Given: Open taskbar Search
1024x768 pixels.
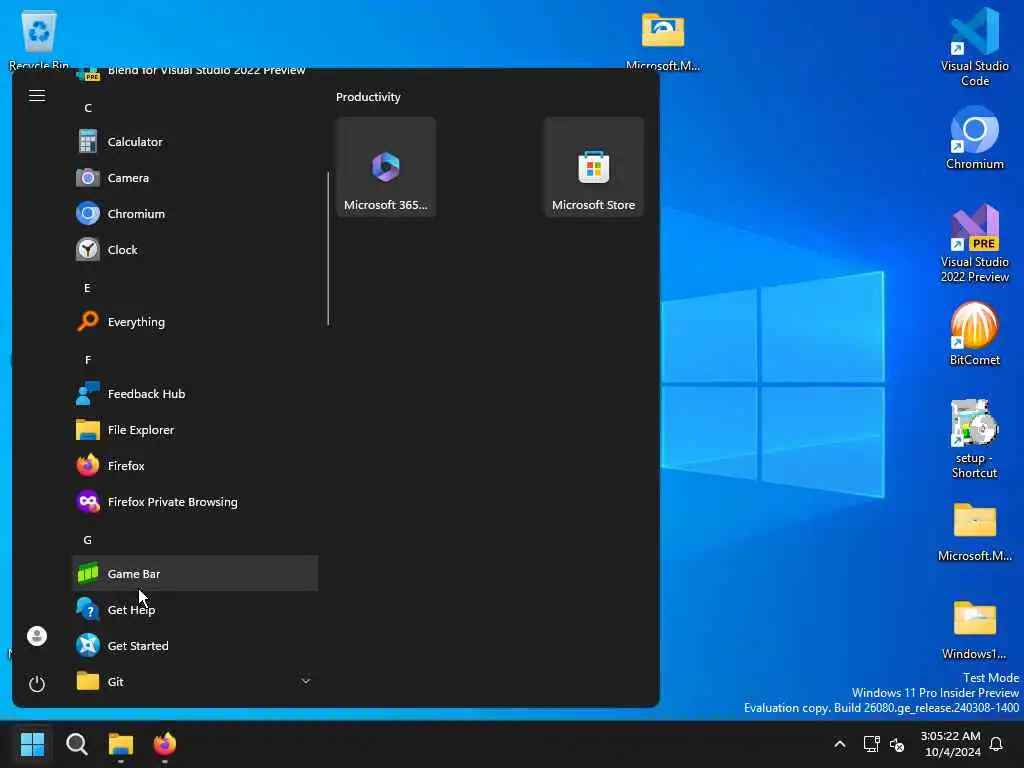Looking at the screenshot, I should tap(77, 744).
